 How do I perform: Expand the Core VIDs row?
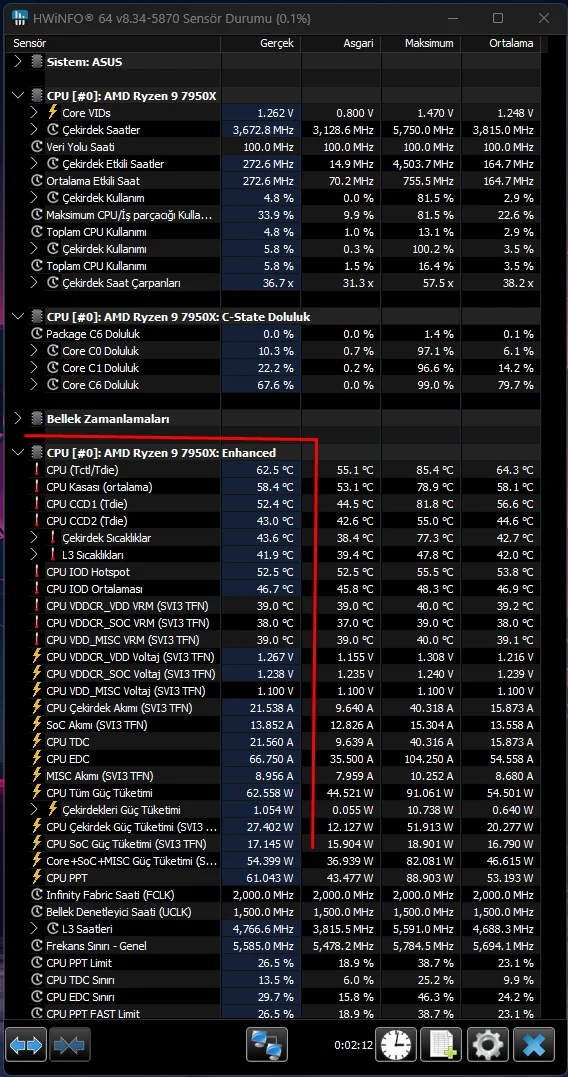pyautogui.click(x=34, y=113)
